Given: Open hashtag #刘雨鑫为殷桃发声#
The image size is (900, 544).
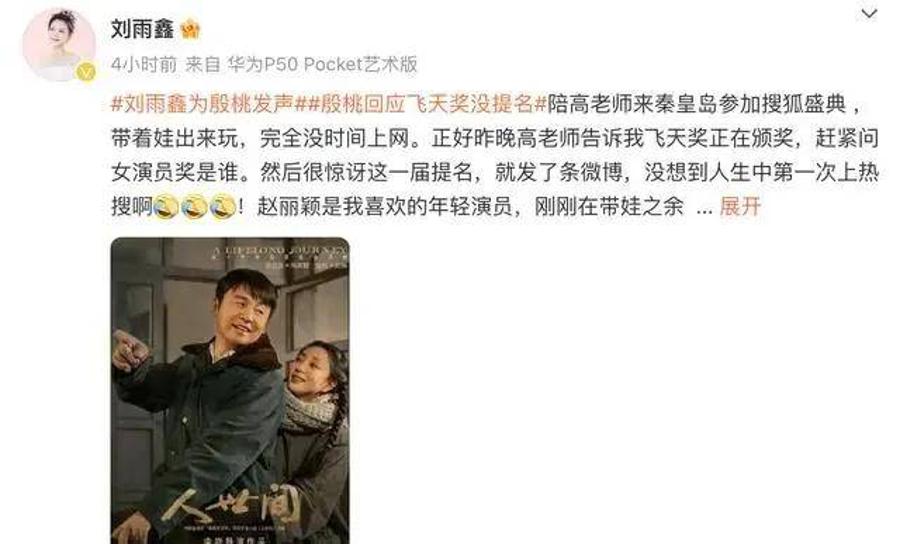Looking at the screenshot, I should 203,104.
